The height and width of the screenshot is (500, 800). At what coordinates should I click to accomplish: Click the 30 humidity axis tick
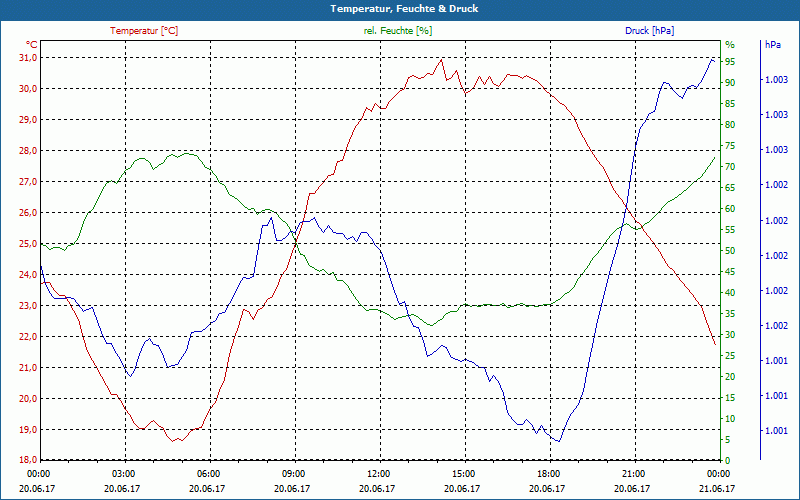click(730, 335)
